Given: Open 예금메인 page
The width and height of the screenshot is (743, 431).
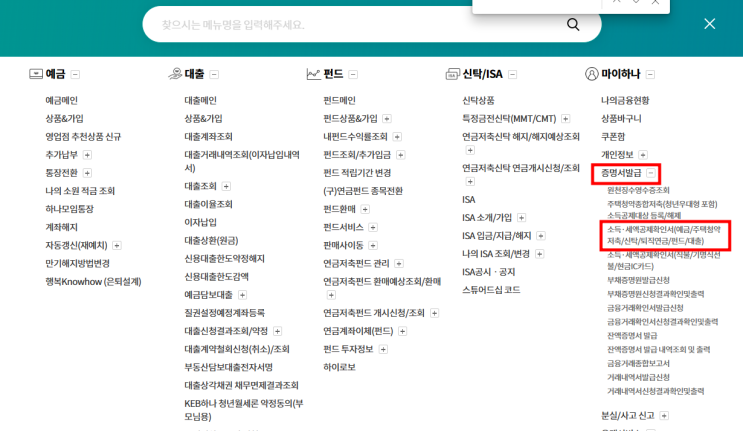Looking at the screenshot, I should [61, 100].
